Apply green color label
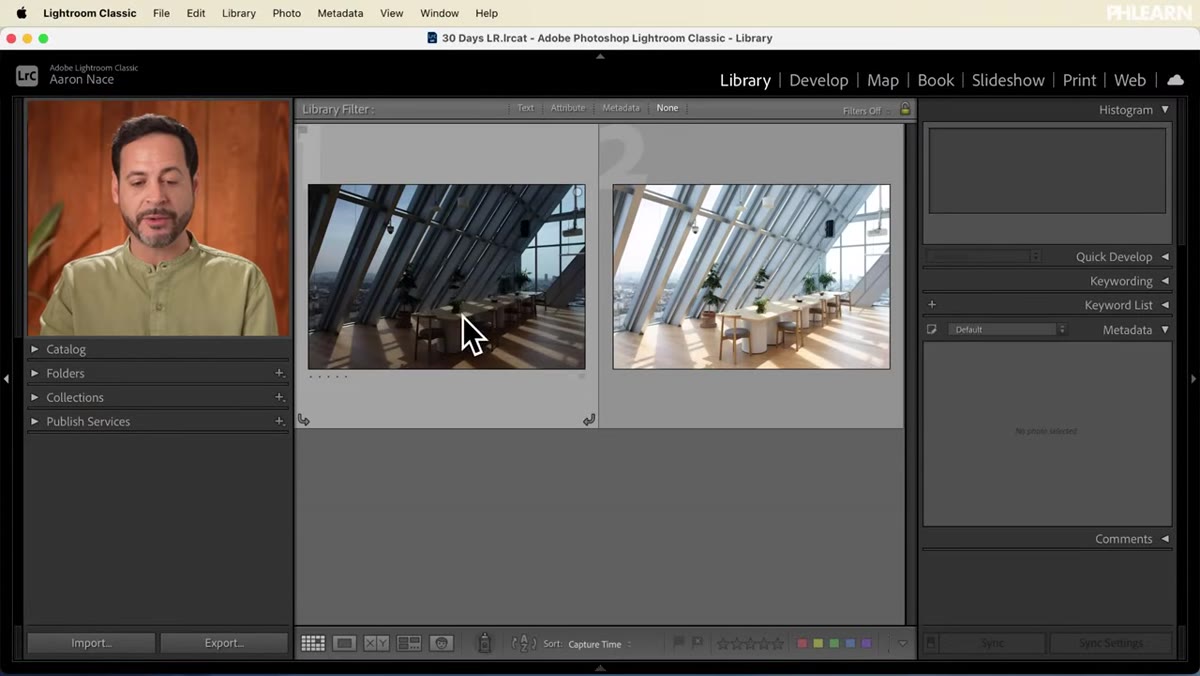Viewport: 1200px width, 676px height. point(834,644)
